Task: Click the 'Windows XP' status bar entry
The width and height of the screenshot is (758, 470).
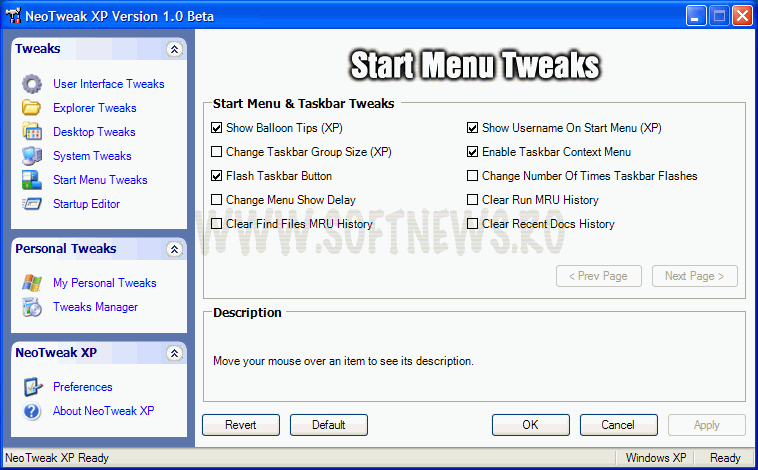Action: [656, 457]
